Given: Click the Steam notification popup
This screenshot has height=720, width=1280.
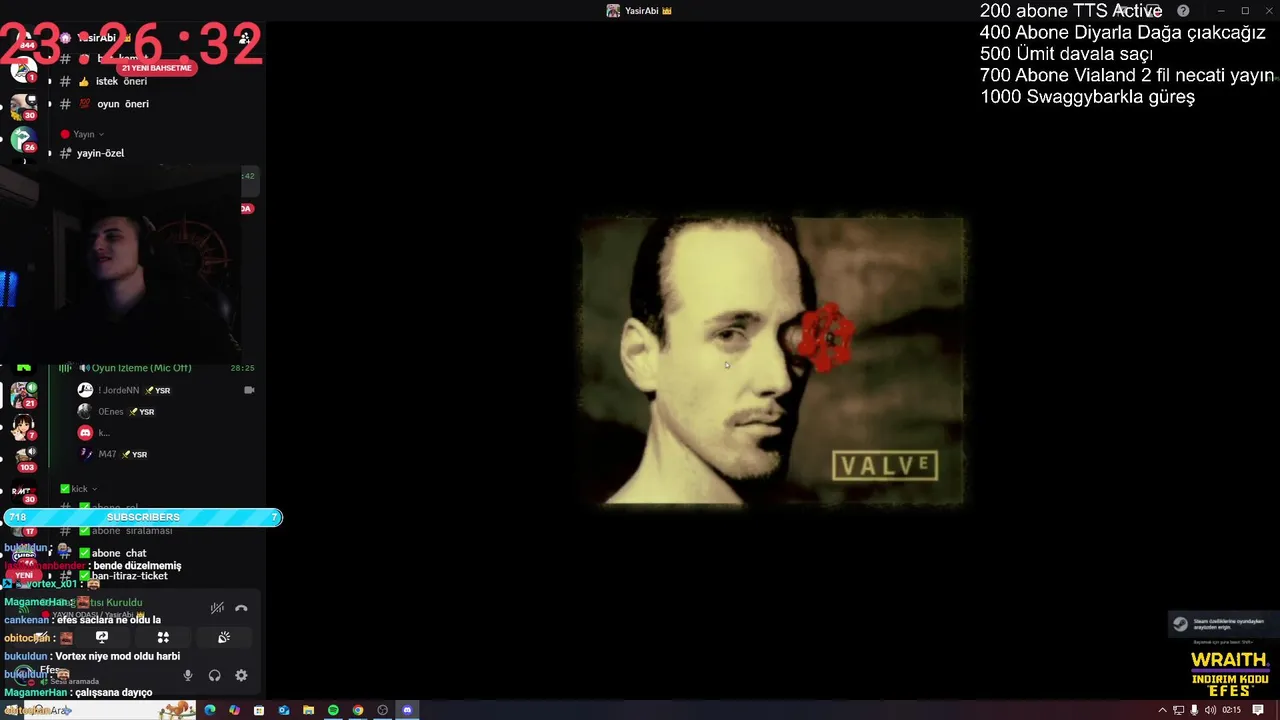Looking at the screenshot, I should [x=1222, y=624].
